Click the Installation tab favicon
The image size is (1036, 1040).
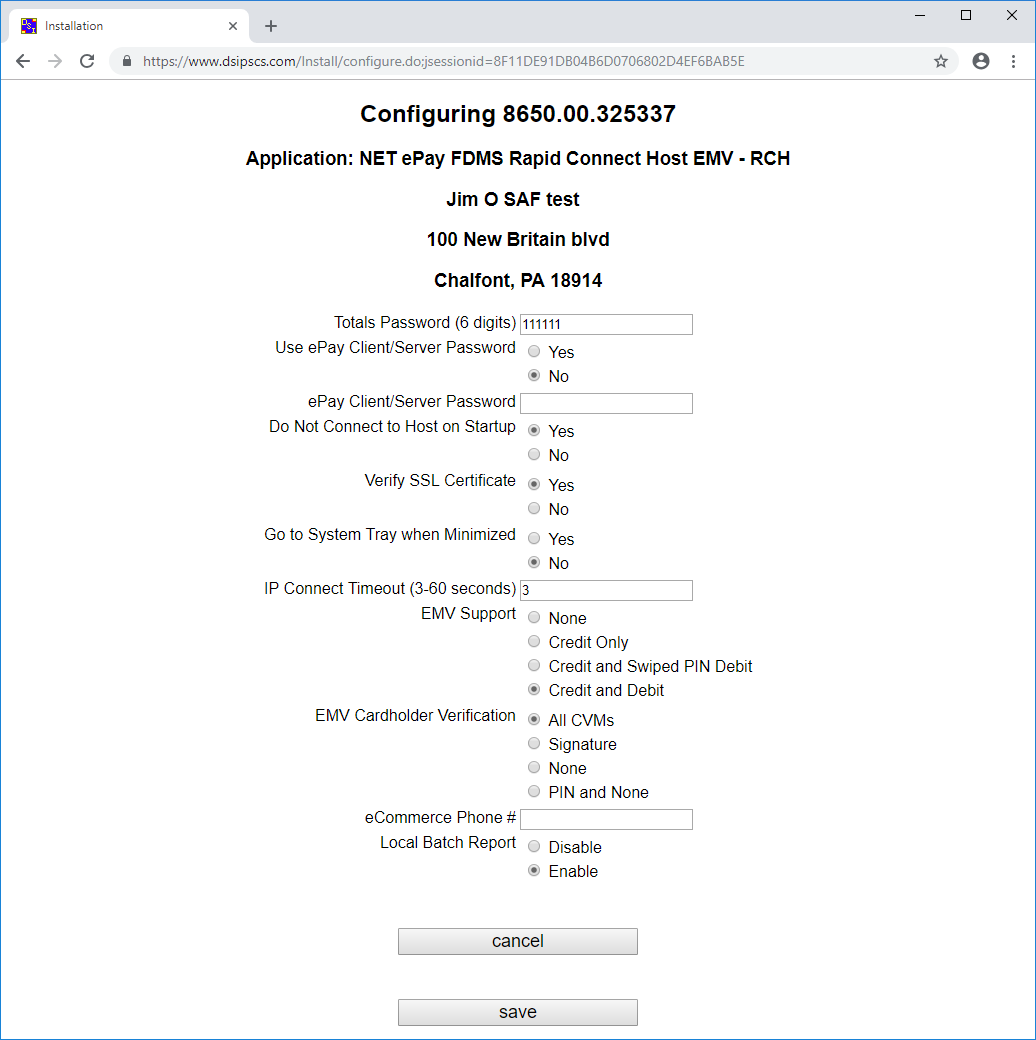[29, 25]
